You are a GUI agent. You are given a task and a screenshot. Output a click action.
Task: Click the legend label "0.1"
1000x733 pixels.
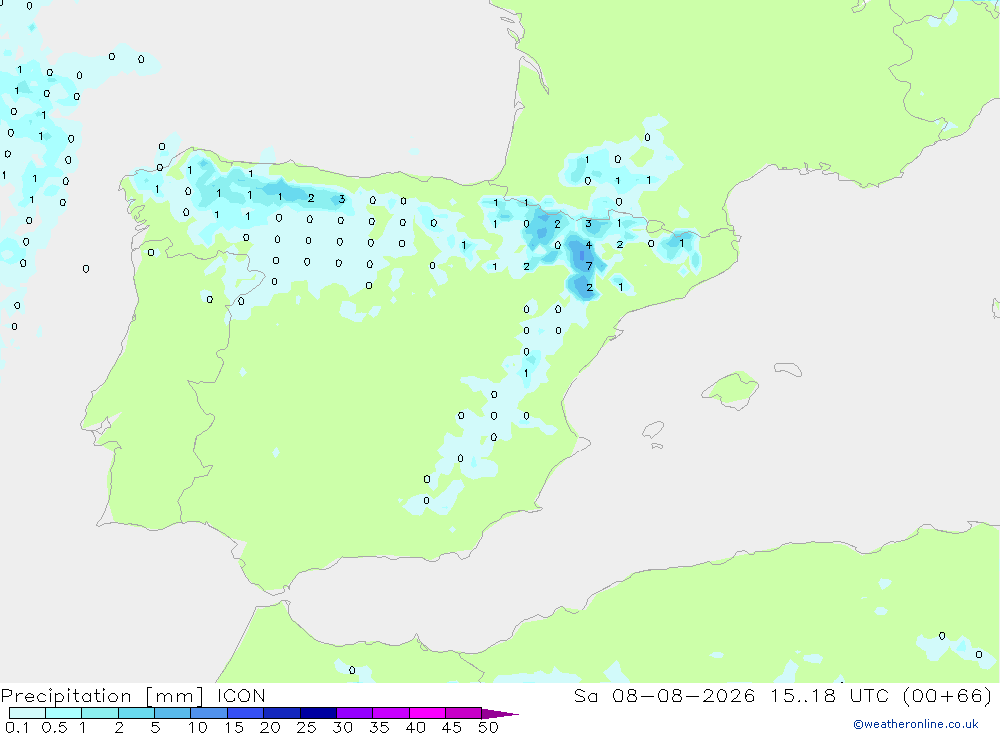(17, 727)
